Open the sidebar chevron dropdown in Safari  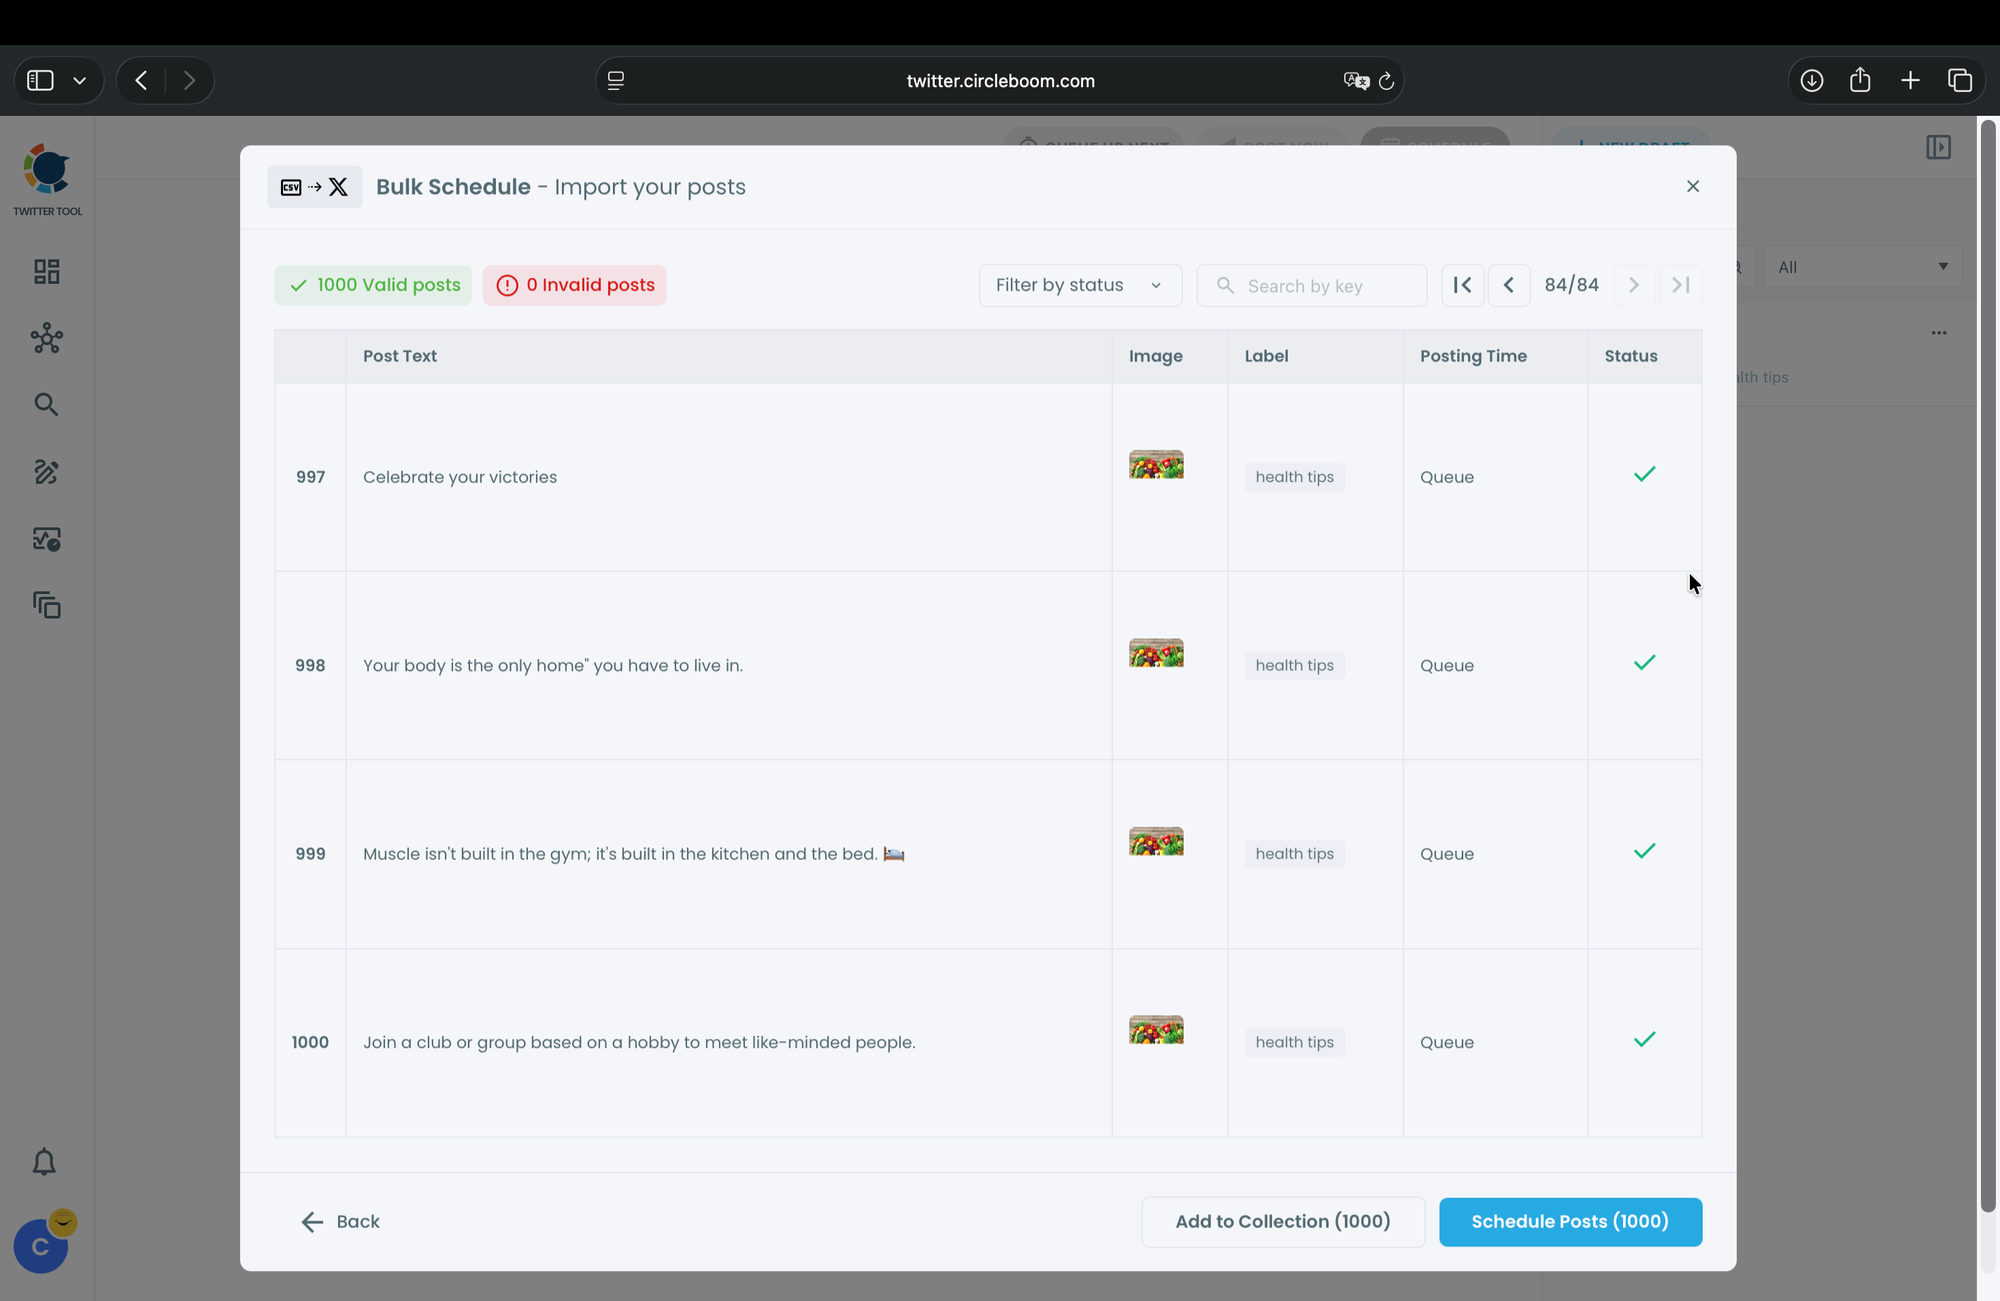pyautogui.click(x=80, y=80)
